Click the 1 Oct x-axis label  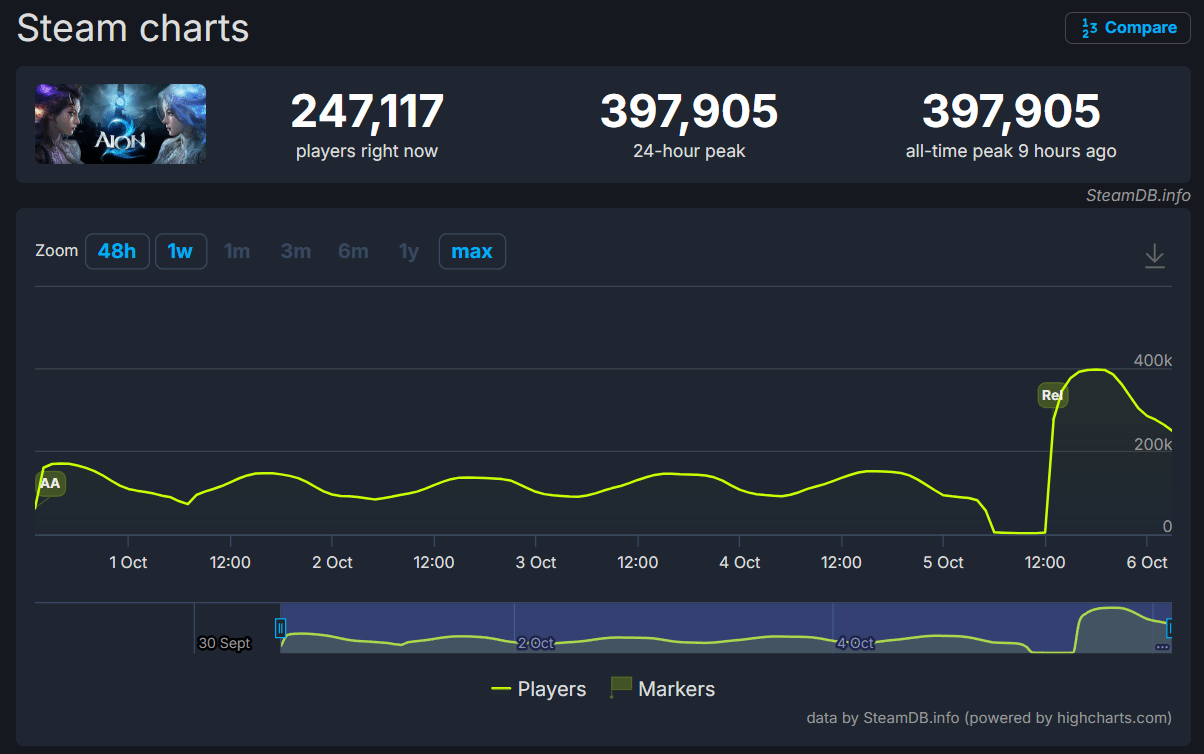click(128, 563)
